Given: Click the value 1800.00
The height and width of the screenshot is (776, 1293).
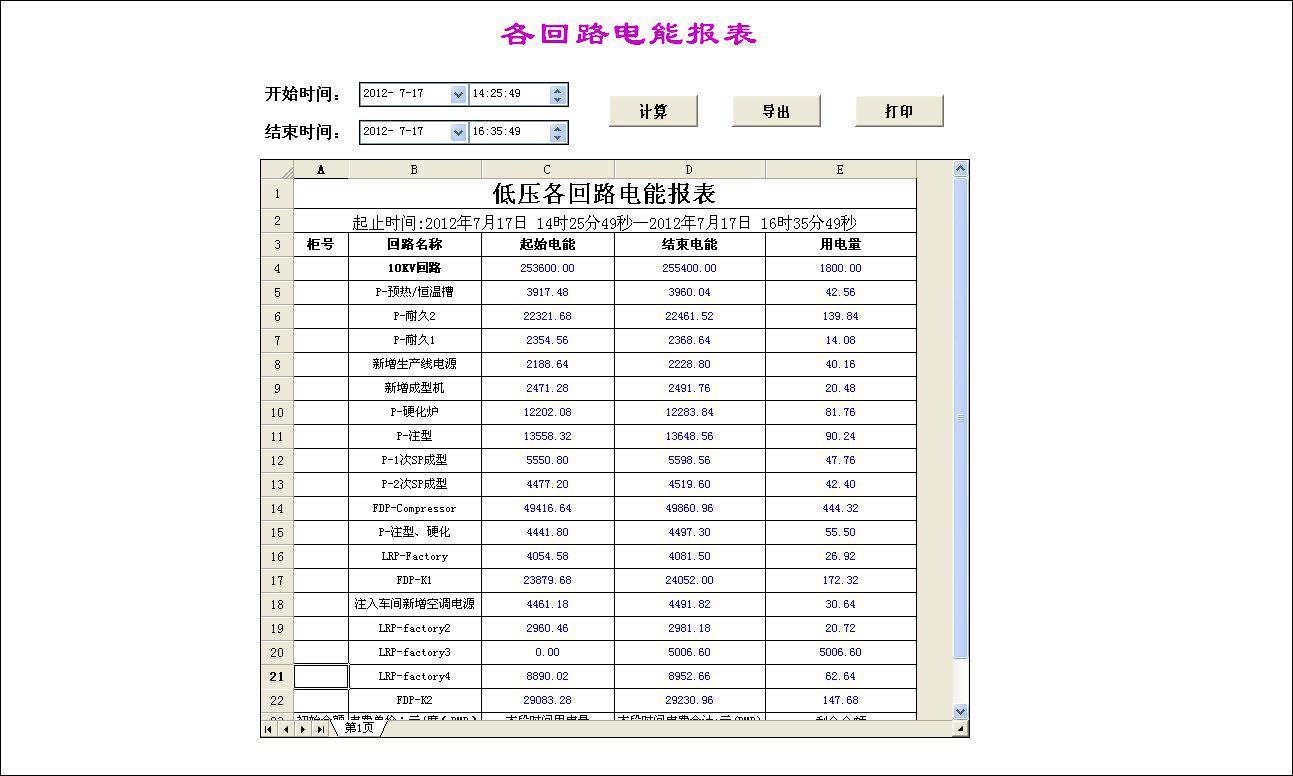Looking at the screenshot, I should pyautogui.click(x=841, y=268).
